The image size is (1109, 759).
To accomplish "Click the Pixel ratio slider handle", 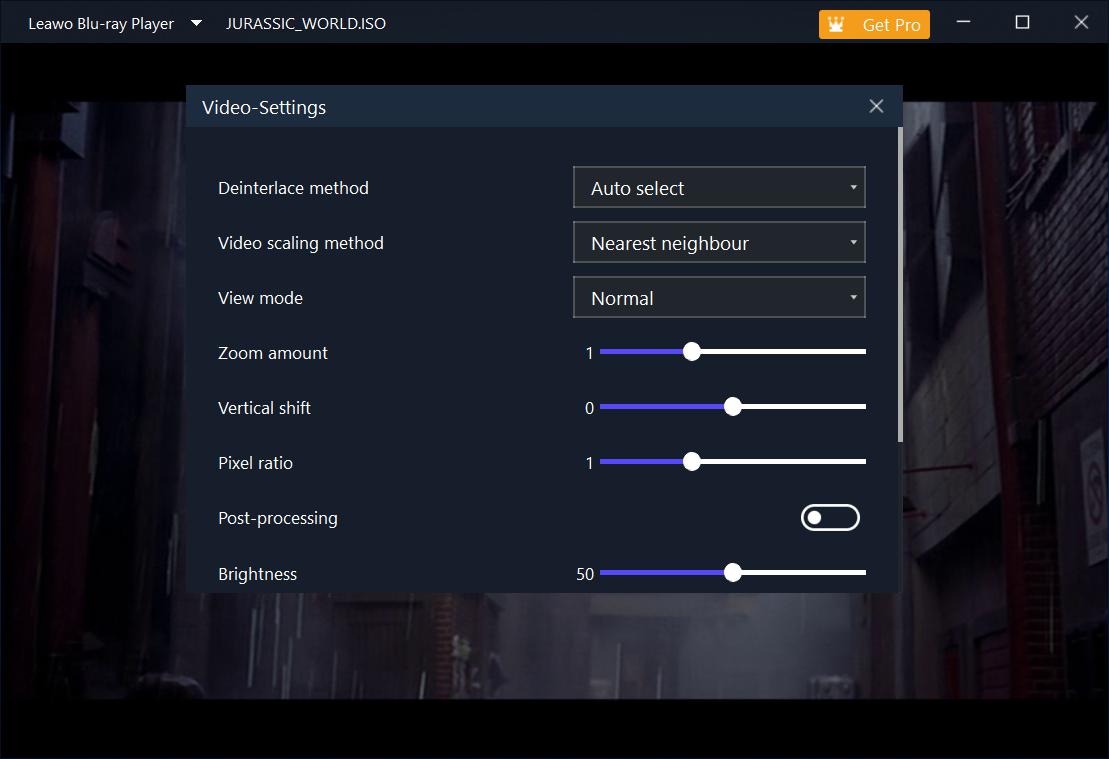I will [691, 462].
